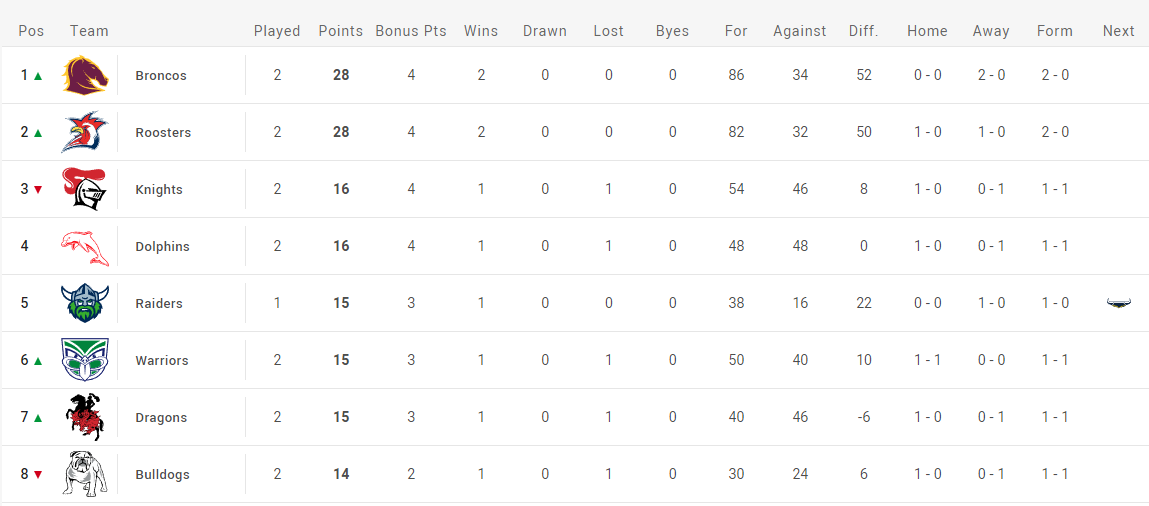The width and height of the screenshot is (1149, 506).
Task: Click the Diff. column header
Action: click(x=864, y=31)
